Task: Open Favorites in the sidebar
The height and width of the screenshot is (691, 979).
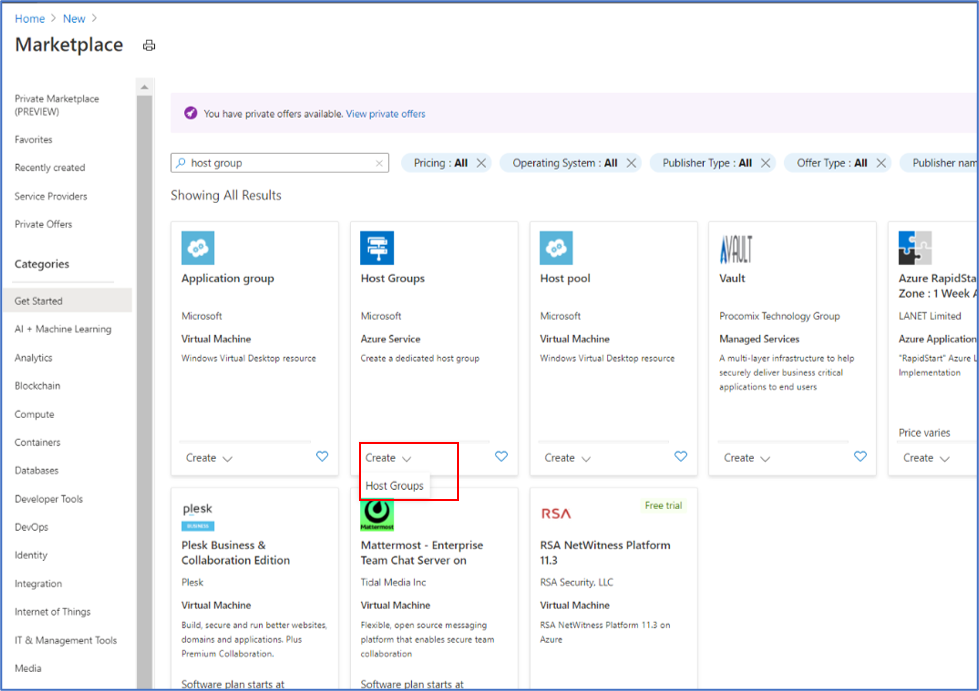Action: (34, 140)
